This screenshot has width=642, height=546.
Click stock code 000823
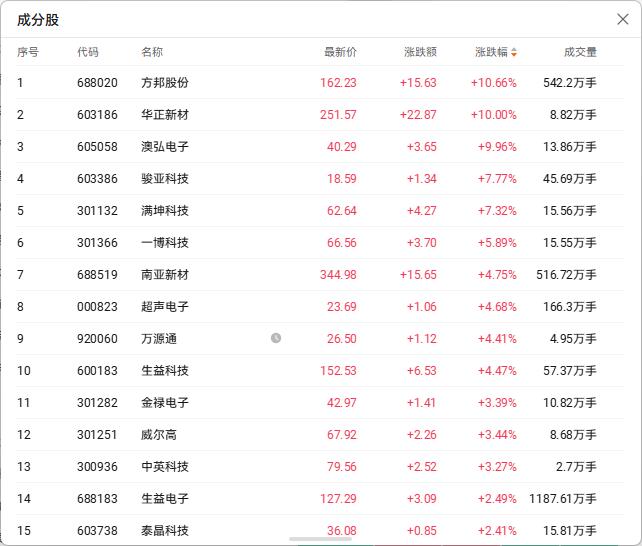coord(97,307)
